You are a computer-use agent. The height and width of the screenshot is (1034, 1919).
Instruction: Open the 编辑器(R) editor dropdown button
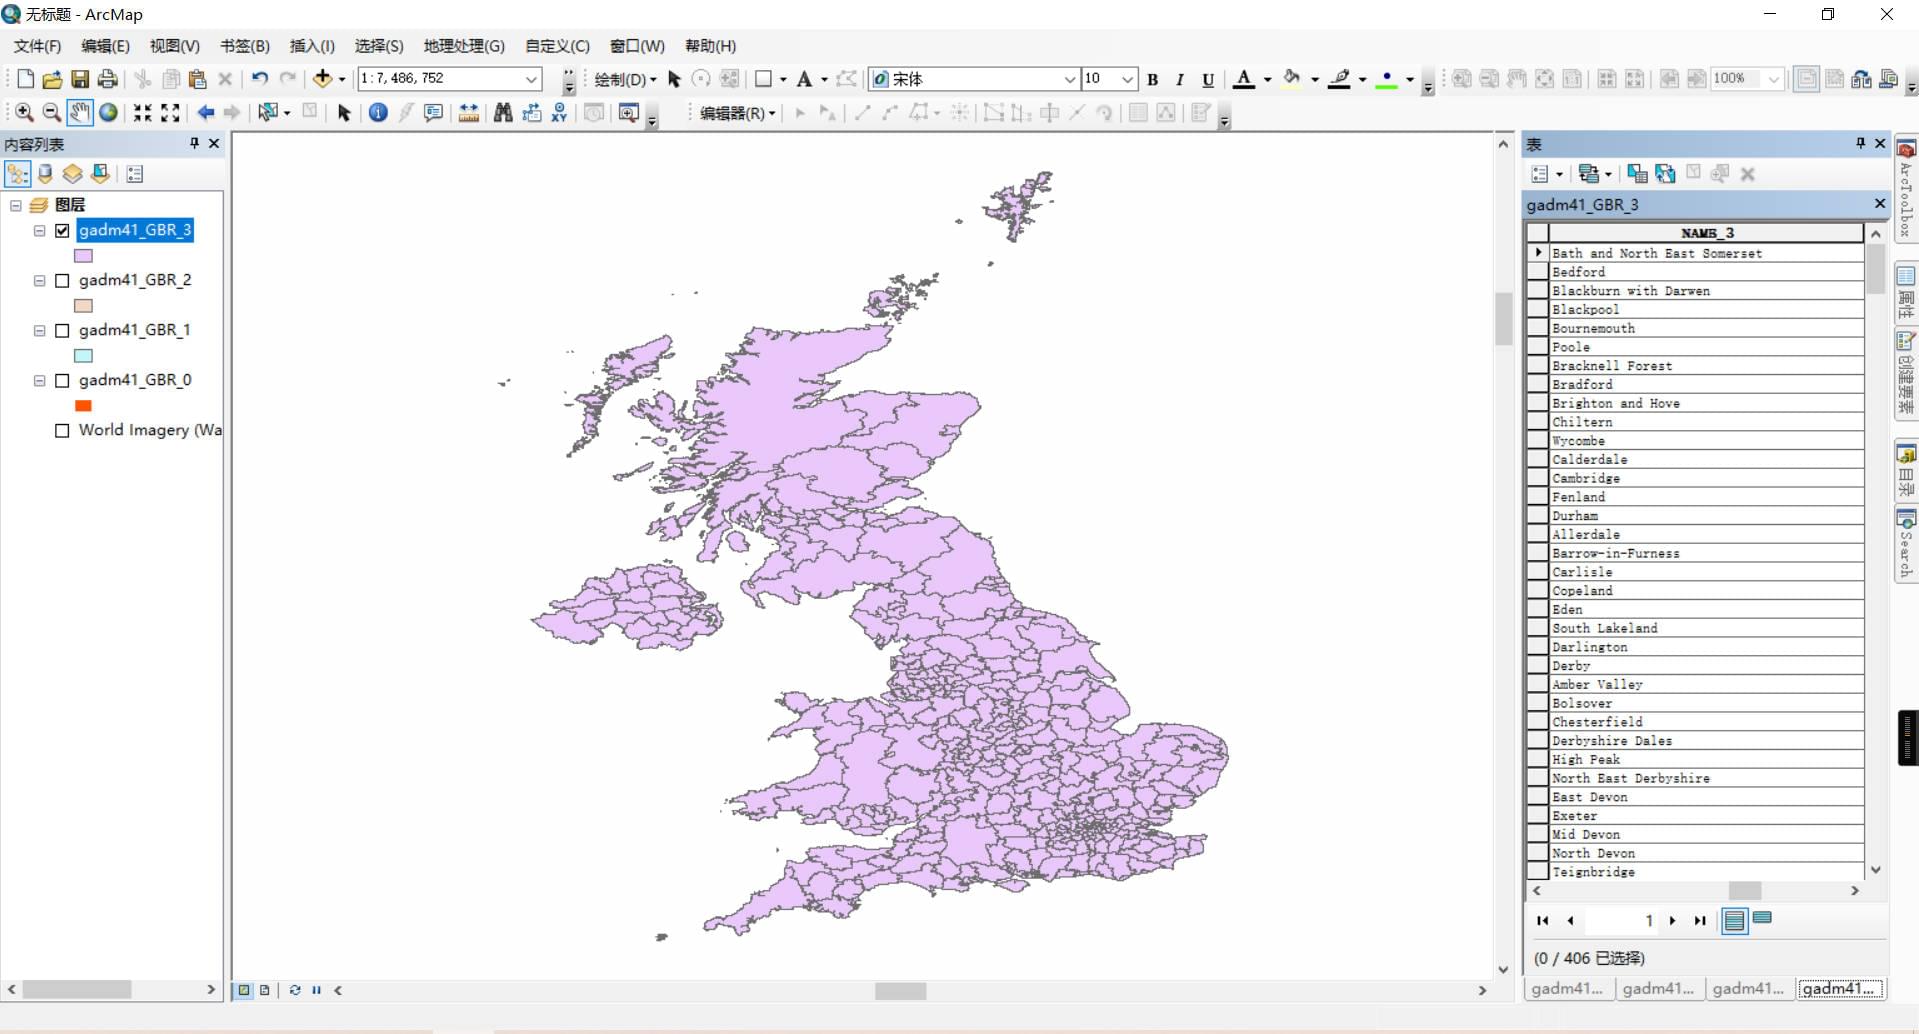coord(738,113)
